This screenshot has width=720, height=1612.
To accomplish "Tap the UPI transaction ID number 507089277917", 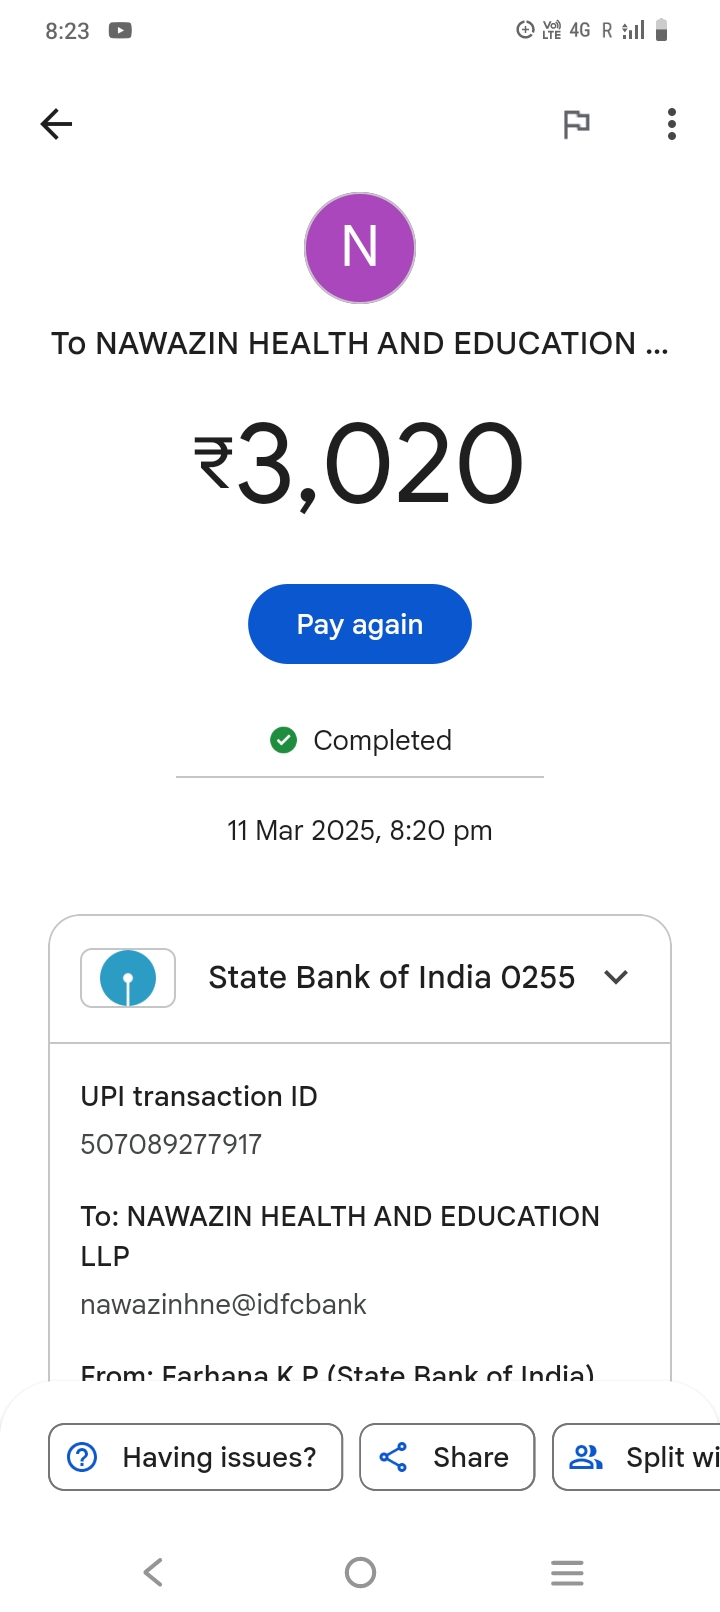I will point(171,1144).
